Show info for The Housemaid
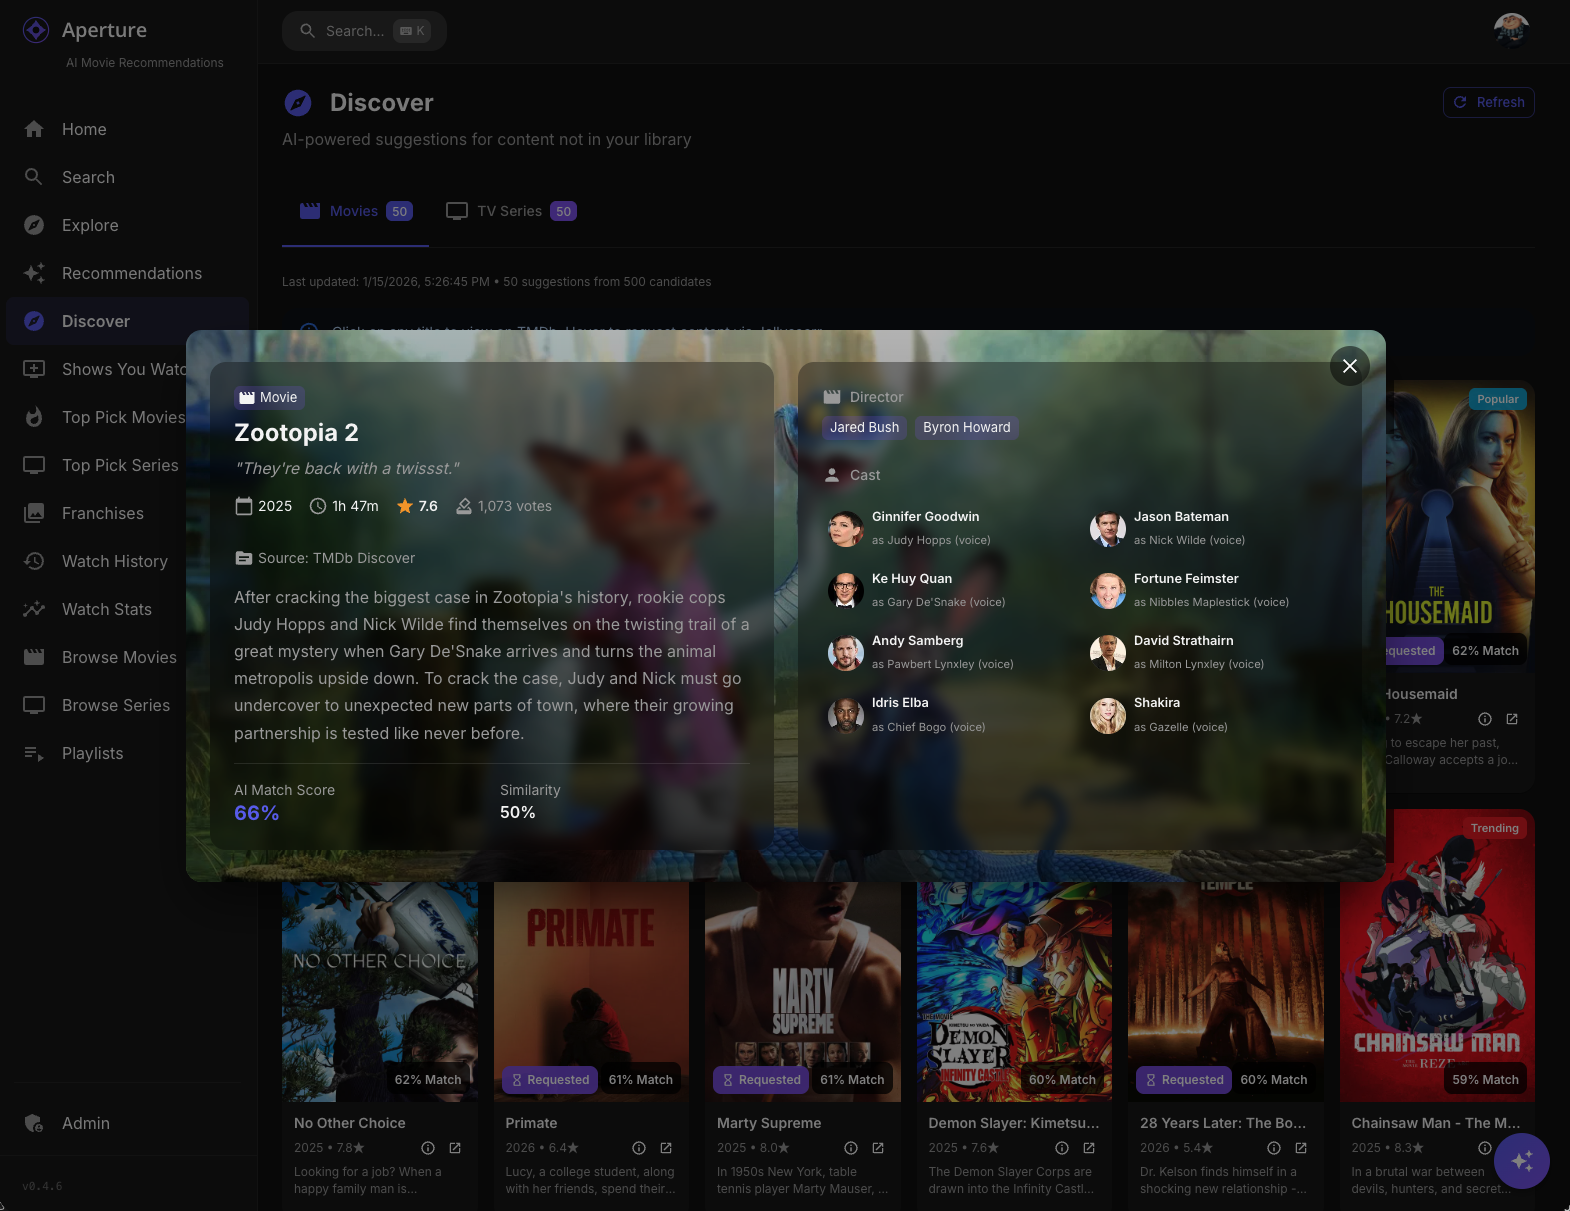The width and height of the screenshot is (1570, 1211). tap(1485, 719)
